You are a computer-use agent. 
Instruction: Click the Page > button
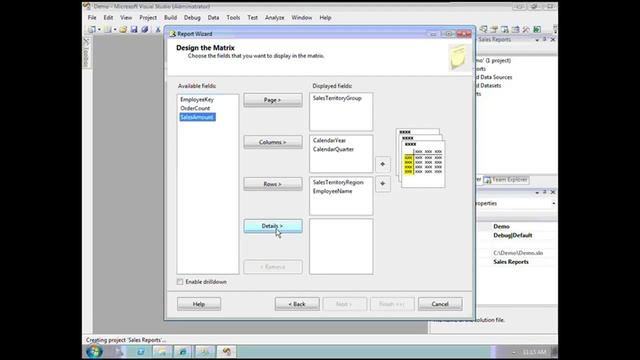[273, 100]
